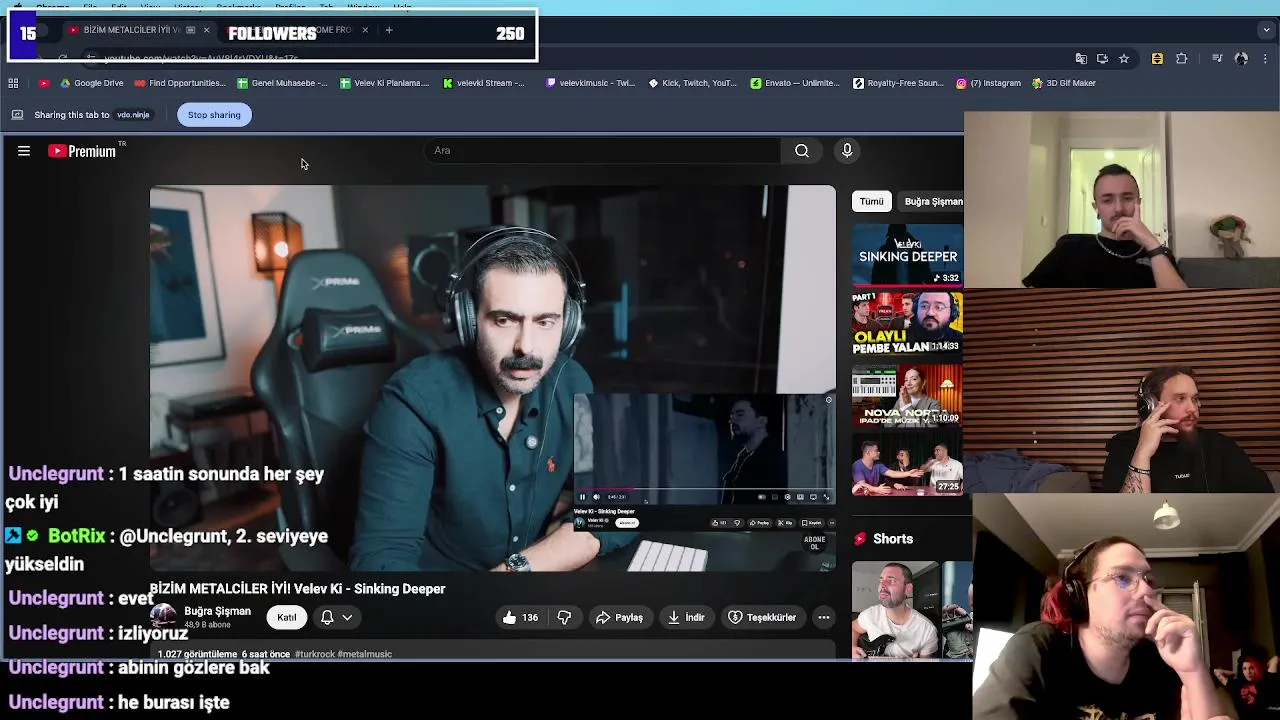Open Buğra Şişman channel avatar
Viewport: 1280px width, 720px height.
(x=163, y=617)
